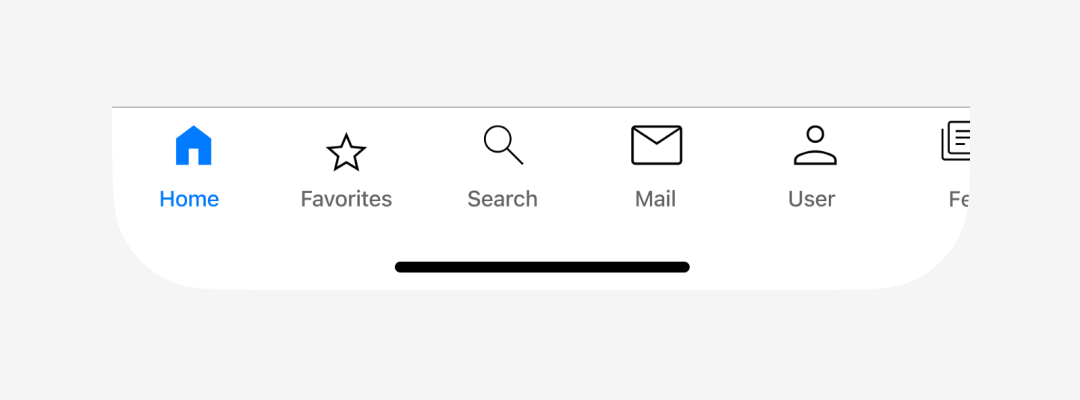Switch to the Home tab label

[189, 199]
